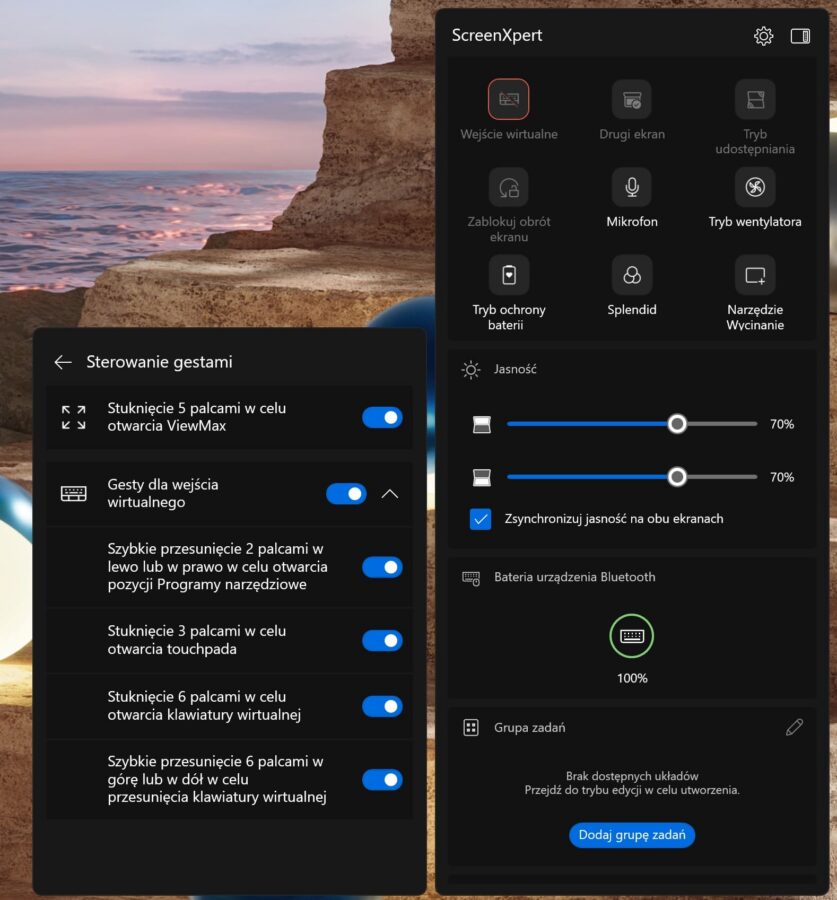Click the panel dock icon beside settings

pos(800,36)
